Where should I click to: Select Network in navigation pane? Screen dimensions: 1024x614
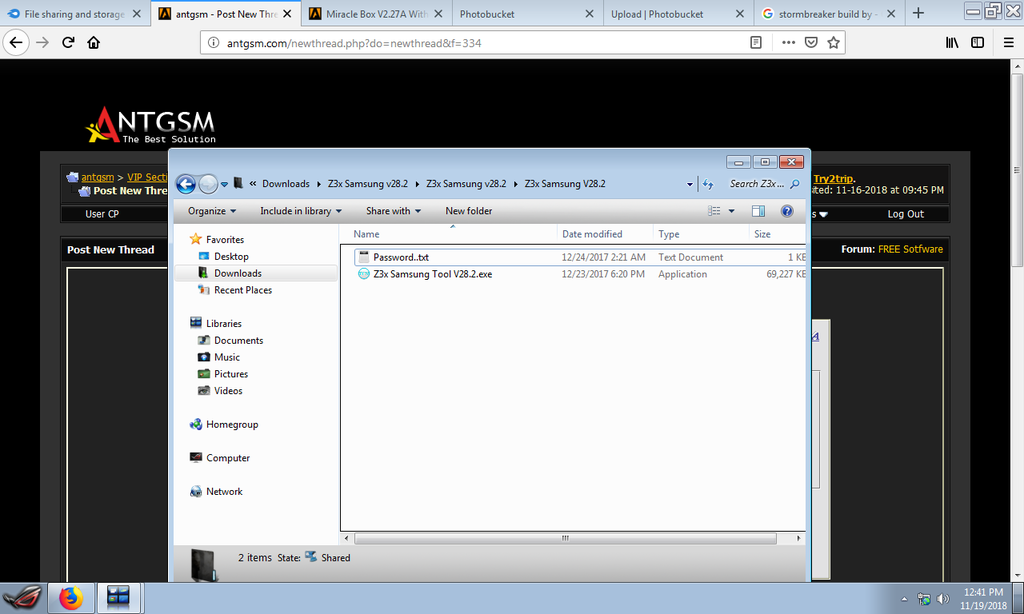click(x=224, y=492)
